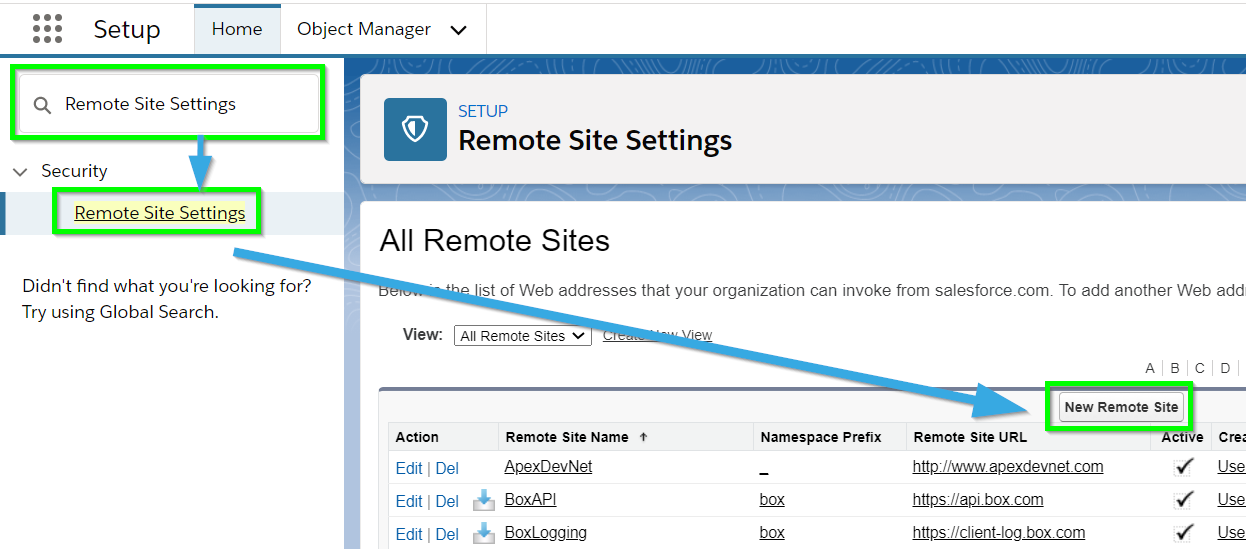1246x549 pixels.
Task: Filter list by letter A
Action: click(x=1150, y=368)
